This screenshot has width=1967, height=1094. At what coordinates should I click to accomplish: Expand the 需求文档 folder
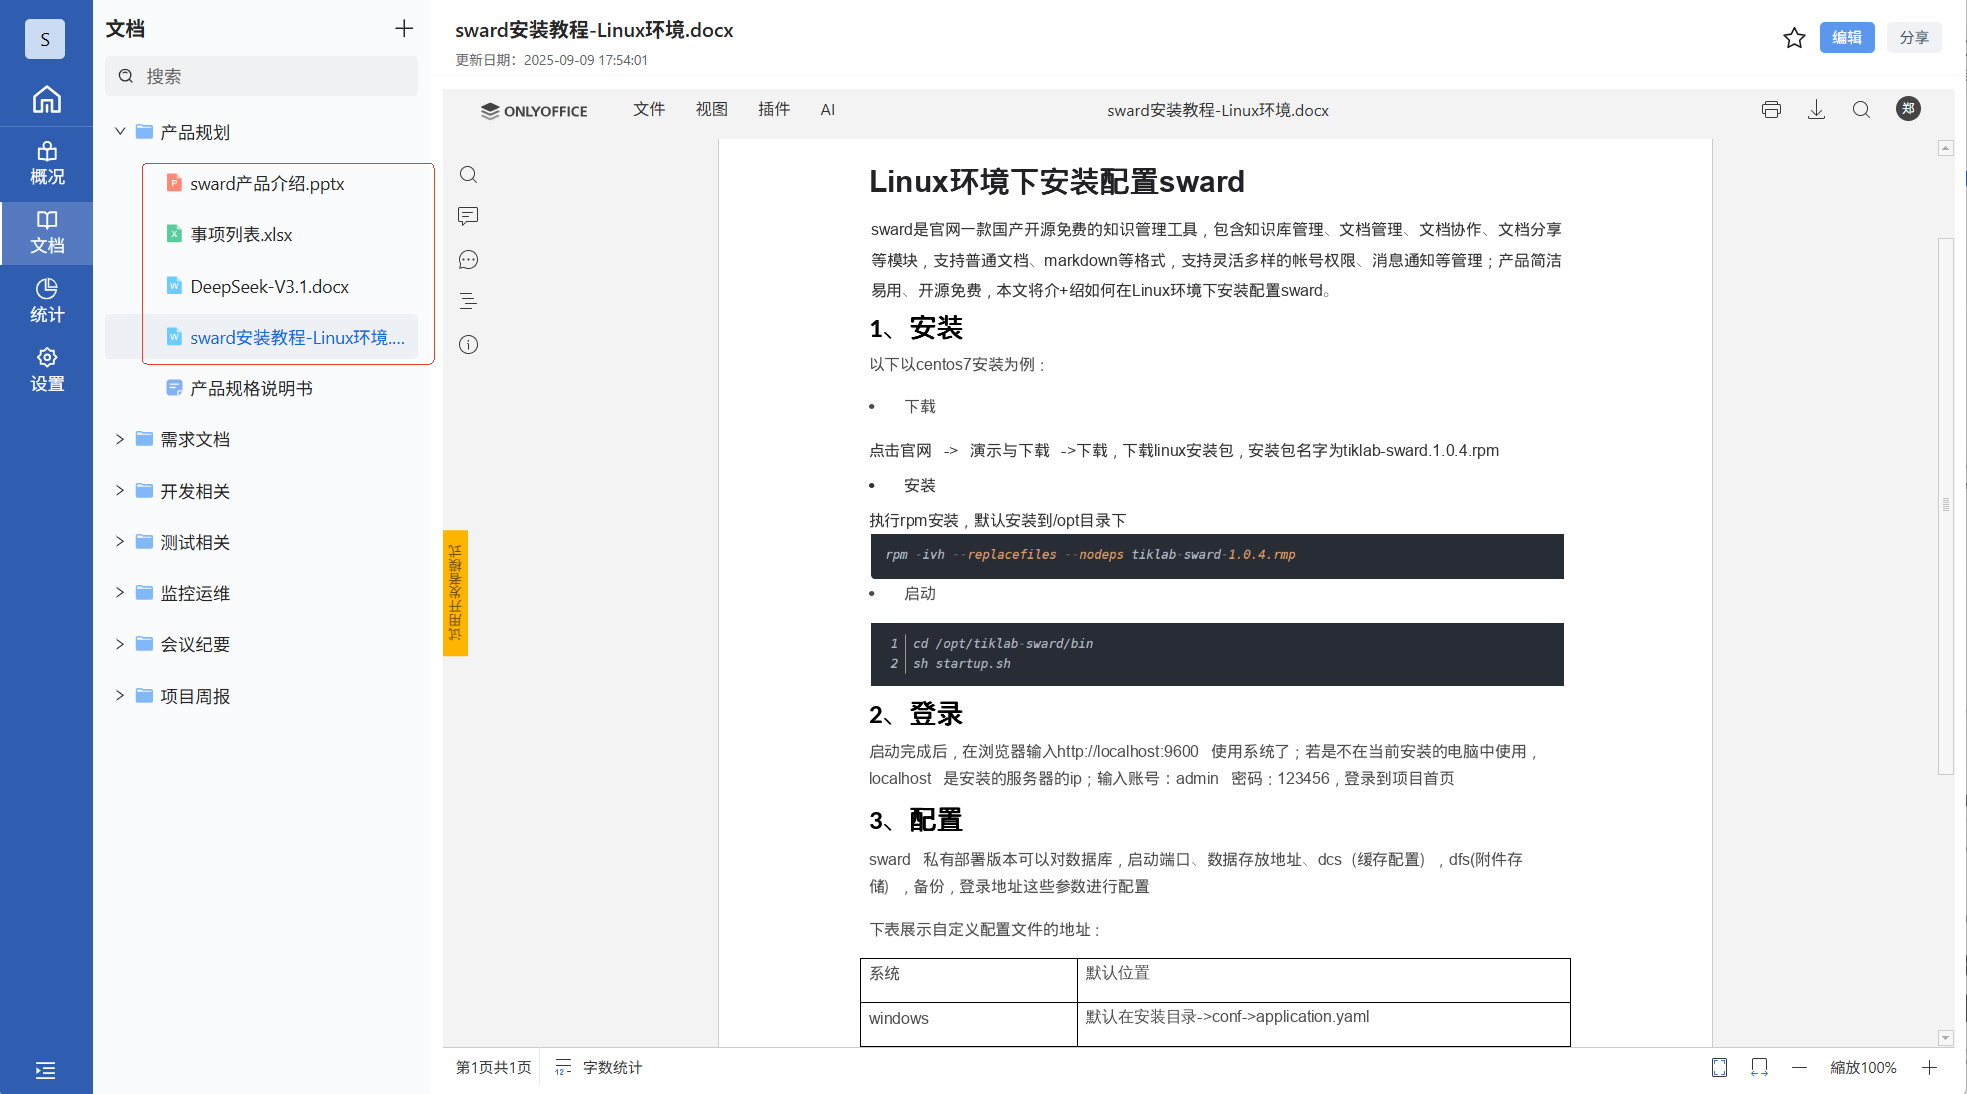[120, 439]
